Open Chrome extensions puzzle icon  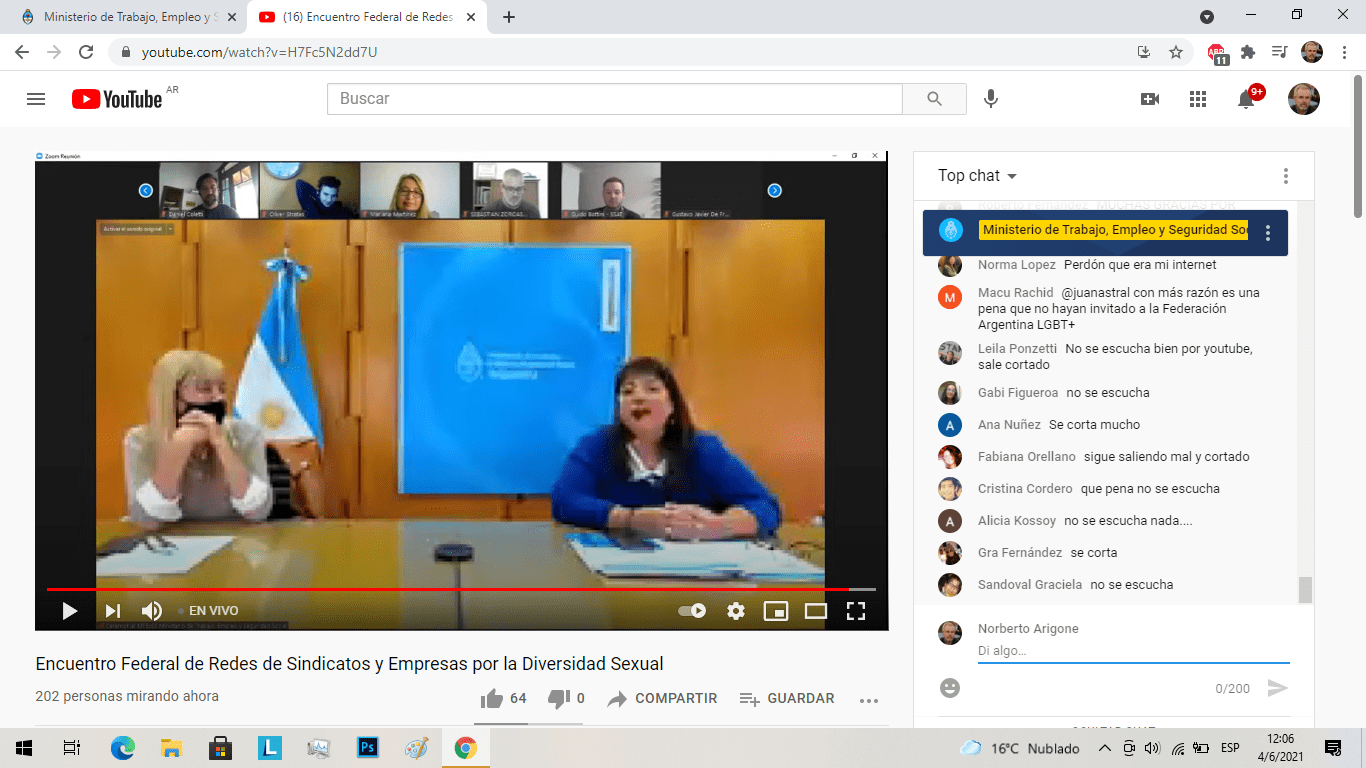point(1248,52)
